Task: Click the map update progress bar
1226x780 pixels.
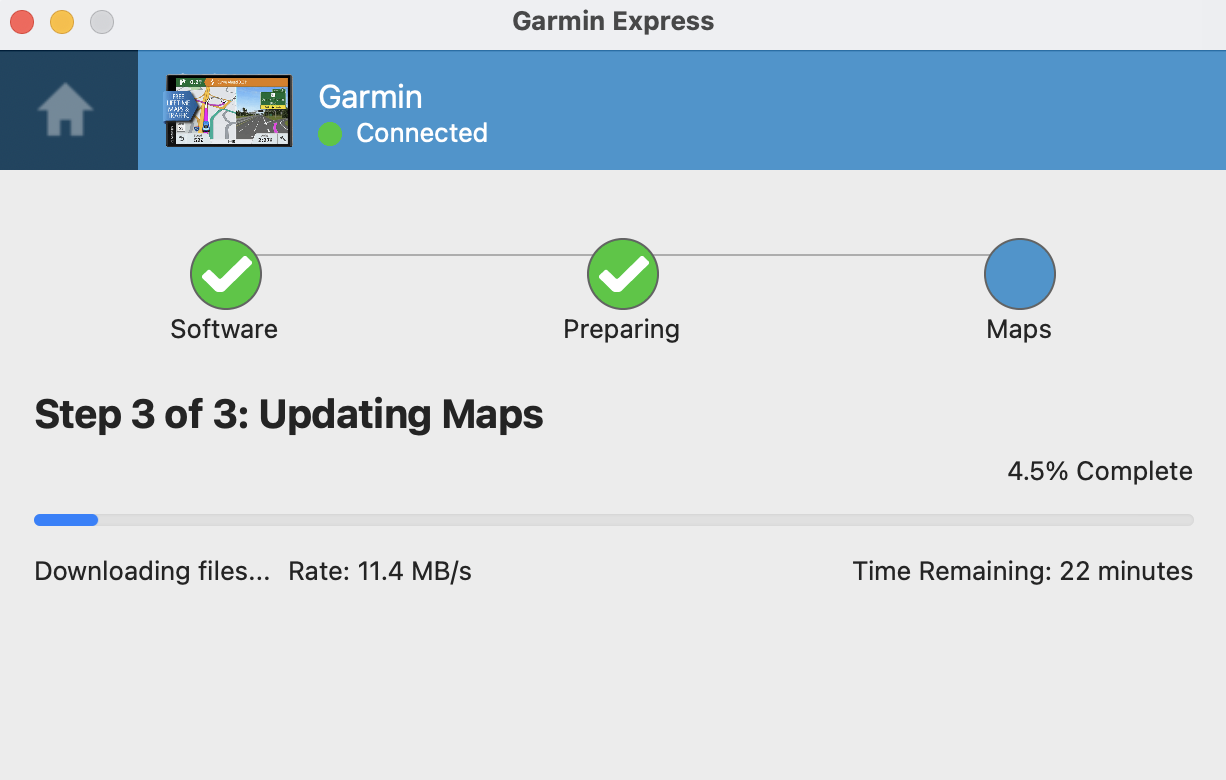Action: click(x=613, y=520)
